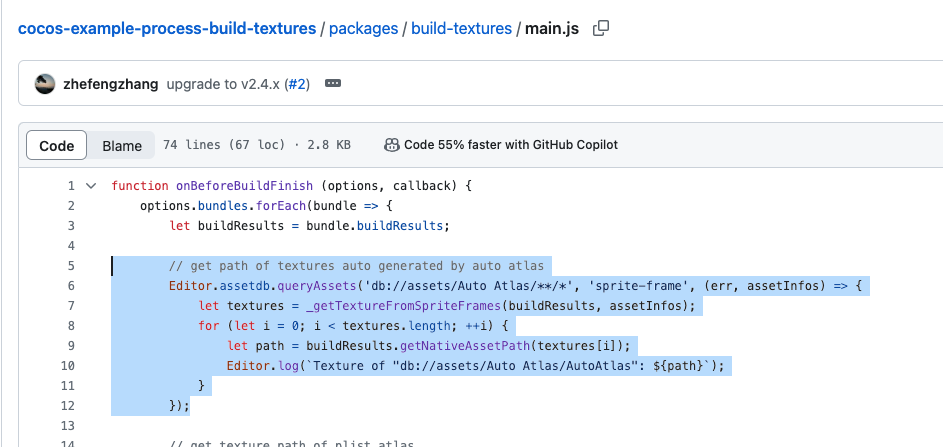Click 'Code 55% faster with GitHub Copilot'
Viewport: 943px width, 447px height.
click(510, 145)
